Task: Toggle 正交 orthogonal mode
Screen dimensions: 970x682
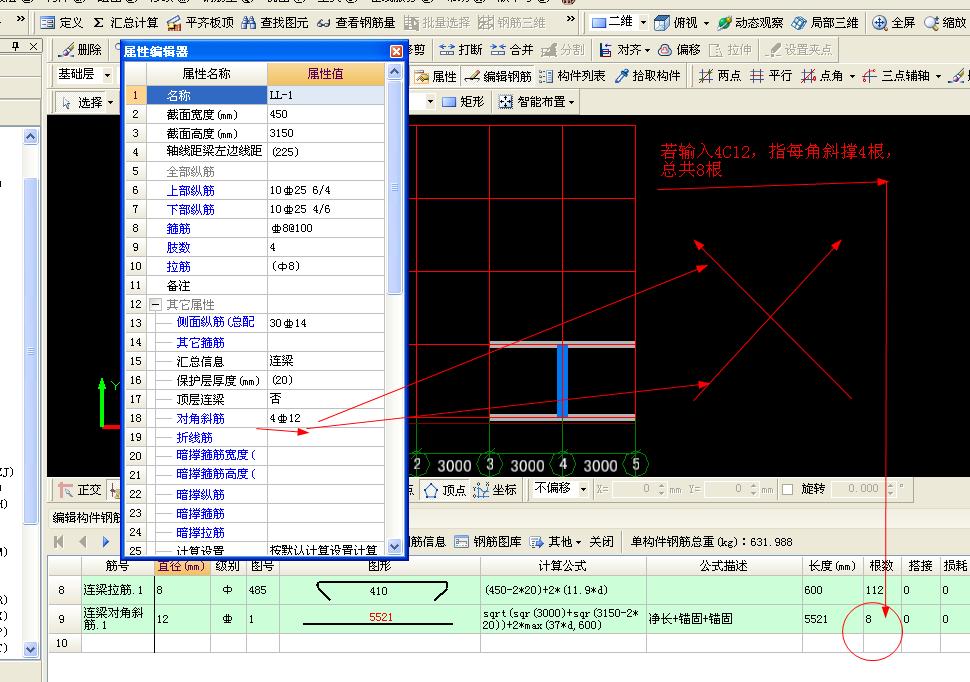Action: click(80, 490)
